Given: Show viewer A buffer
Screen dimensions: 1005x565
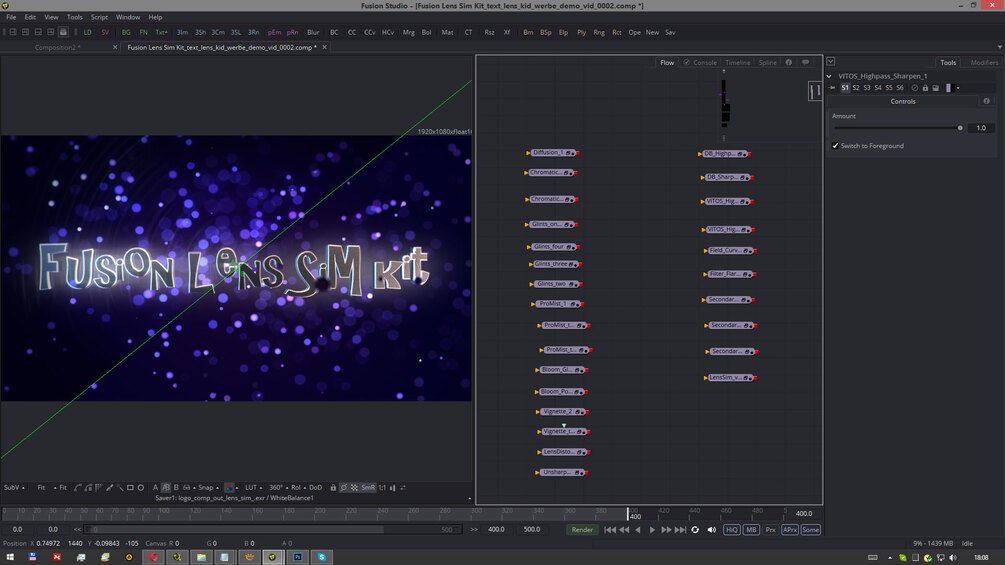Looking at the screenshot, I should [155, 487].
